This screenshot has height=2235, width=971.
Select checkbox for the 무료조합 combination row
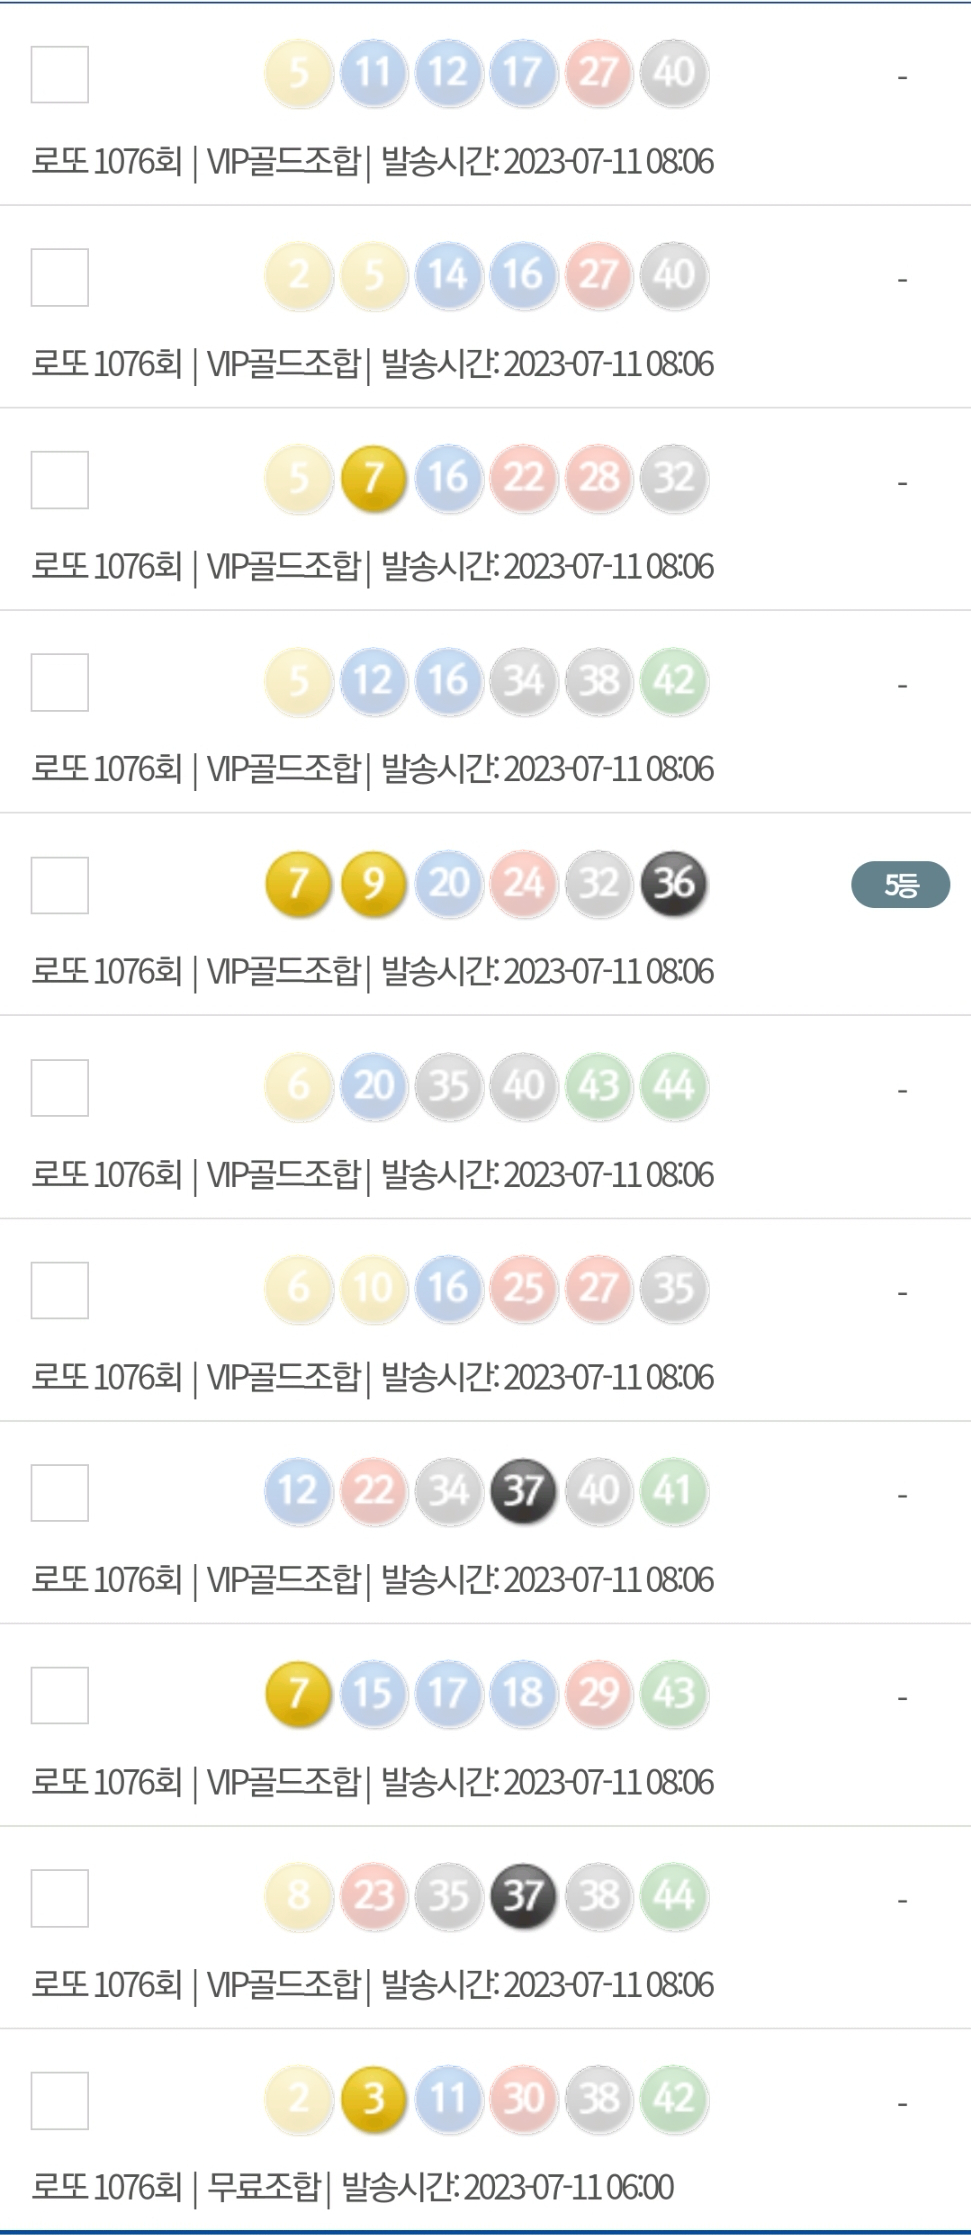60,2101
